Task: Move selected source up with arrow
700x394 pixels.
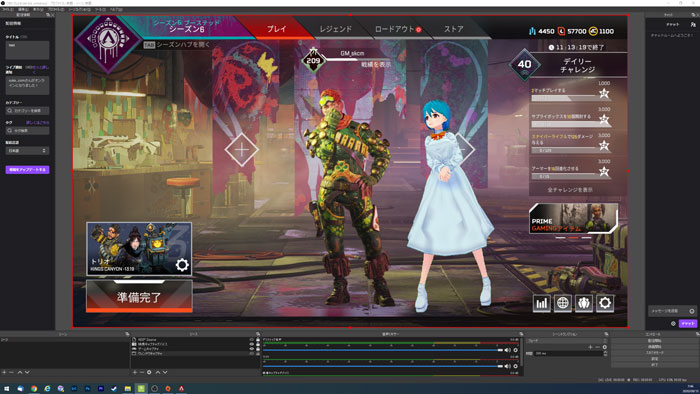Action: click(158, 372)
